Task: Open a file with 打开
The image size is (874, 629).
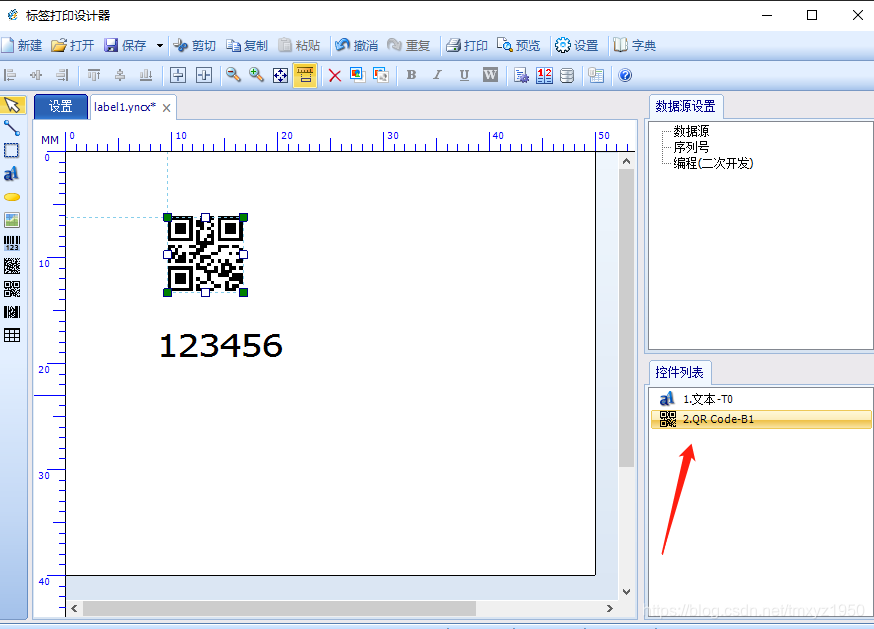Action: click(72, 45)
